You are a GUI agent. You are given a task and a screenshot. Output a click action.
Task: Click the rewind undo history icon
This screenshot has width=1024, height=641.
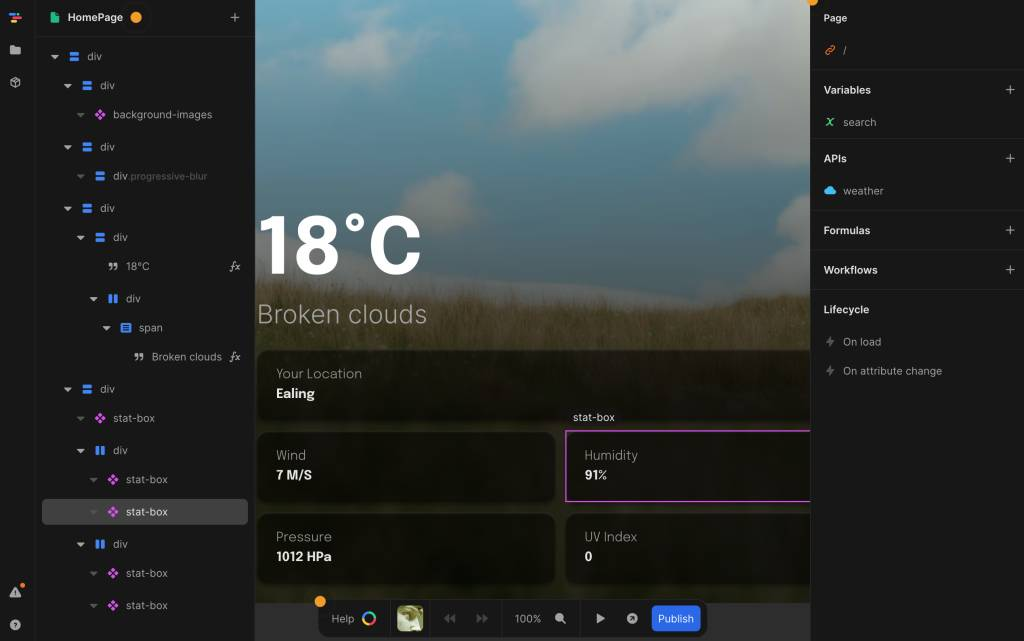449,618
